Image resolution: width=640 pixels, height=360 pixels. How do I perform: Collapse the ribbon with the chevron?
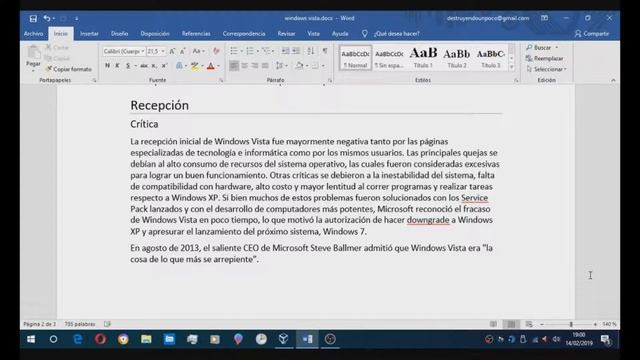(613, 80)
